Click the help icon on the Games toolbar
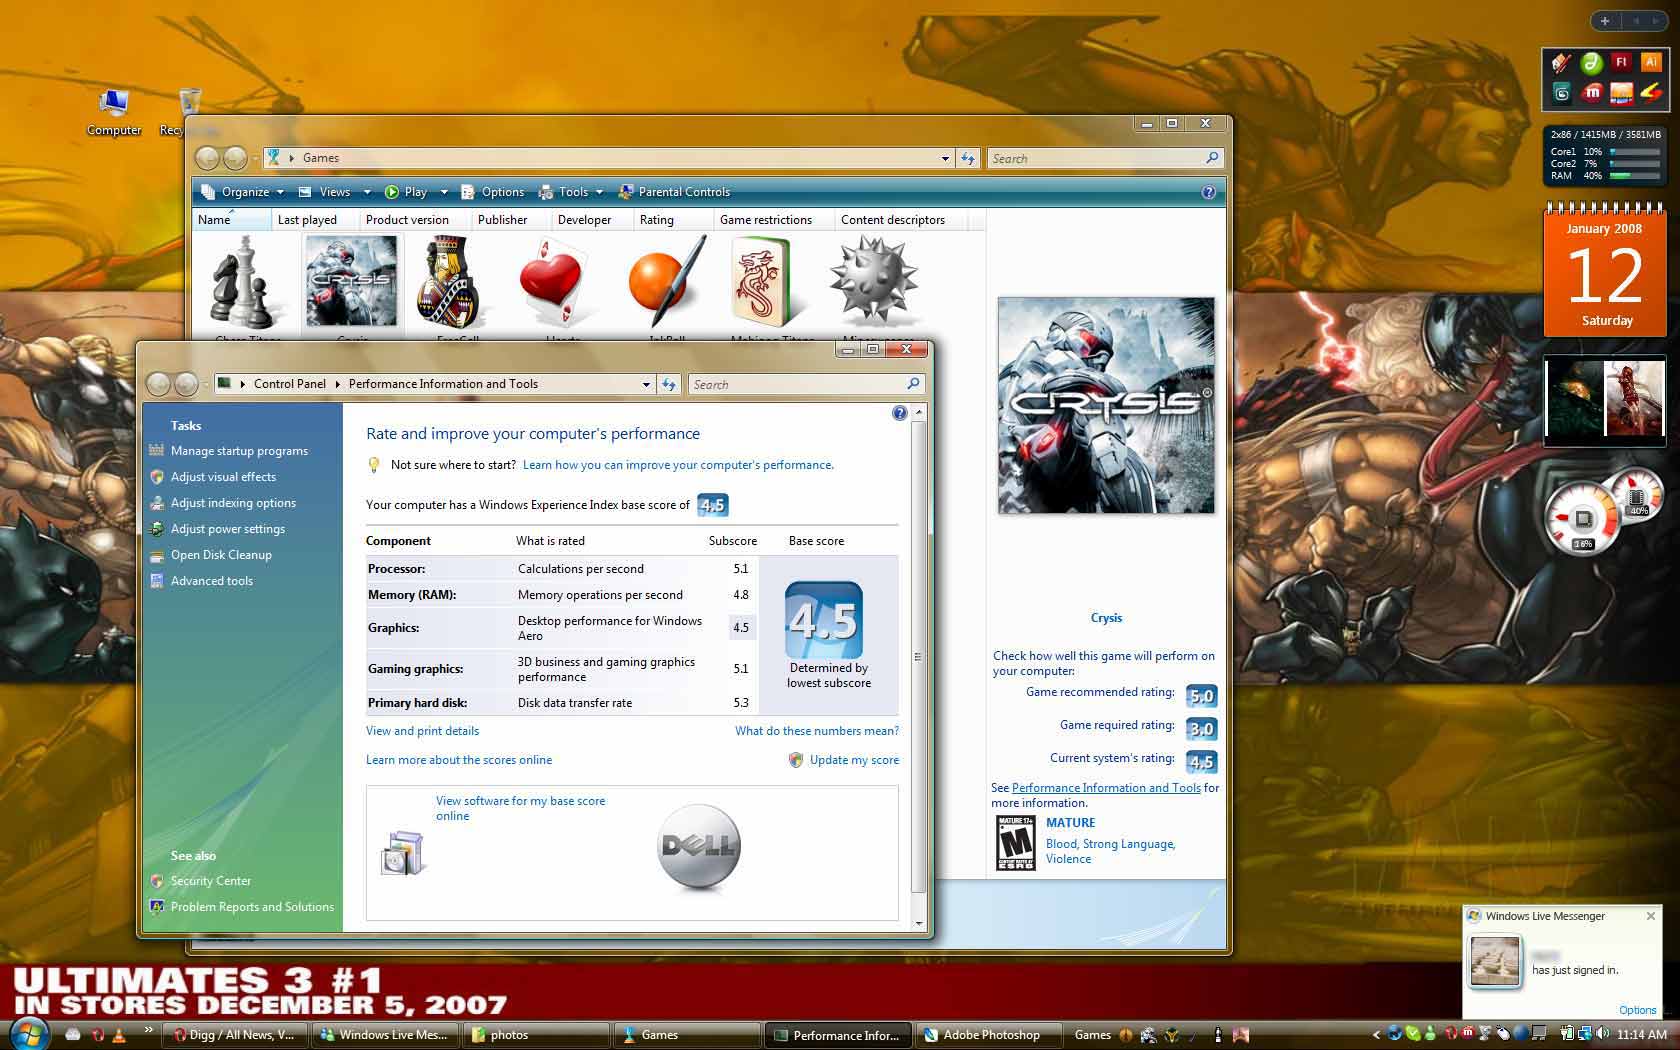1680x1050 pixels. [x=1208, y=192]
